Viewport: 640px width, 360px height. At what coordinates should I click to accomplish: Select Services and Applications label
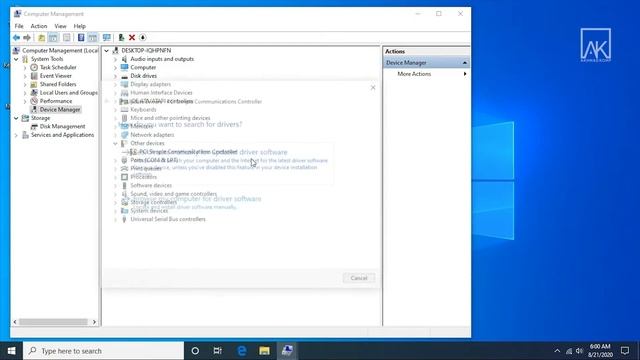(x=62, y=135)
